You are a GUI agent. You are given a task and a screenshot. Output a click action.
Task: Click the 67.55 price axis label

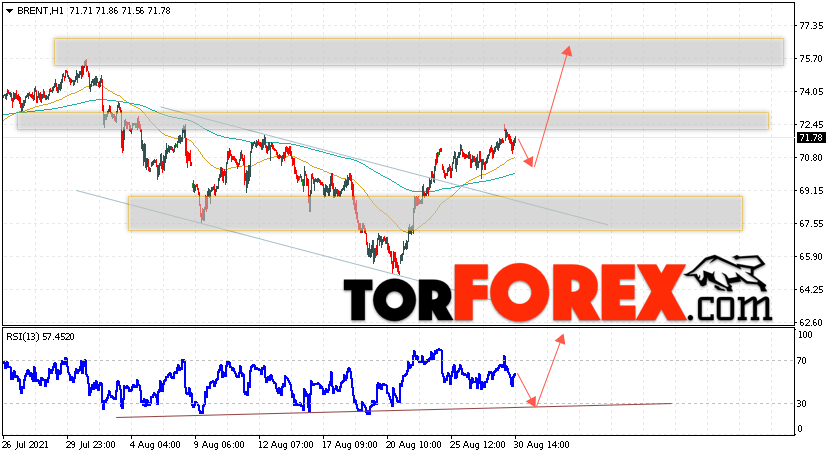point(812,223)
